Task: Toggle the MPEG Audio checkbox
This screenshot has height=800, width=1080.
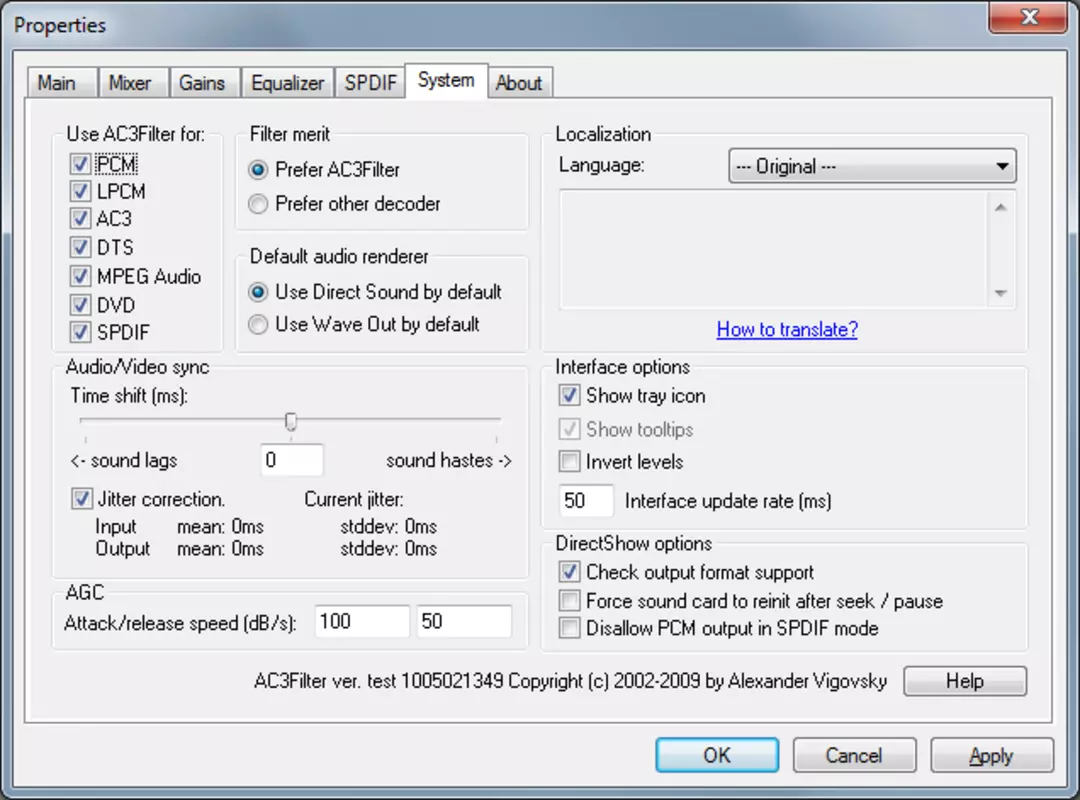Action: [x=80, y=276]
